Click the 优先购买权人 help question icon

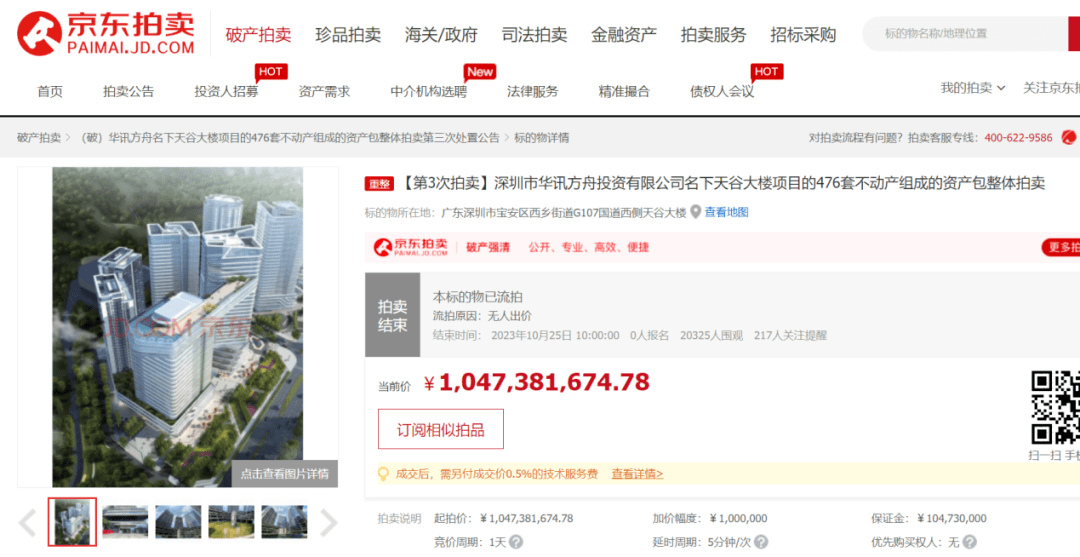coord(970,543)
